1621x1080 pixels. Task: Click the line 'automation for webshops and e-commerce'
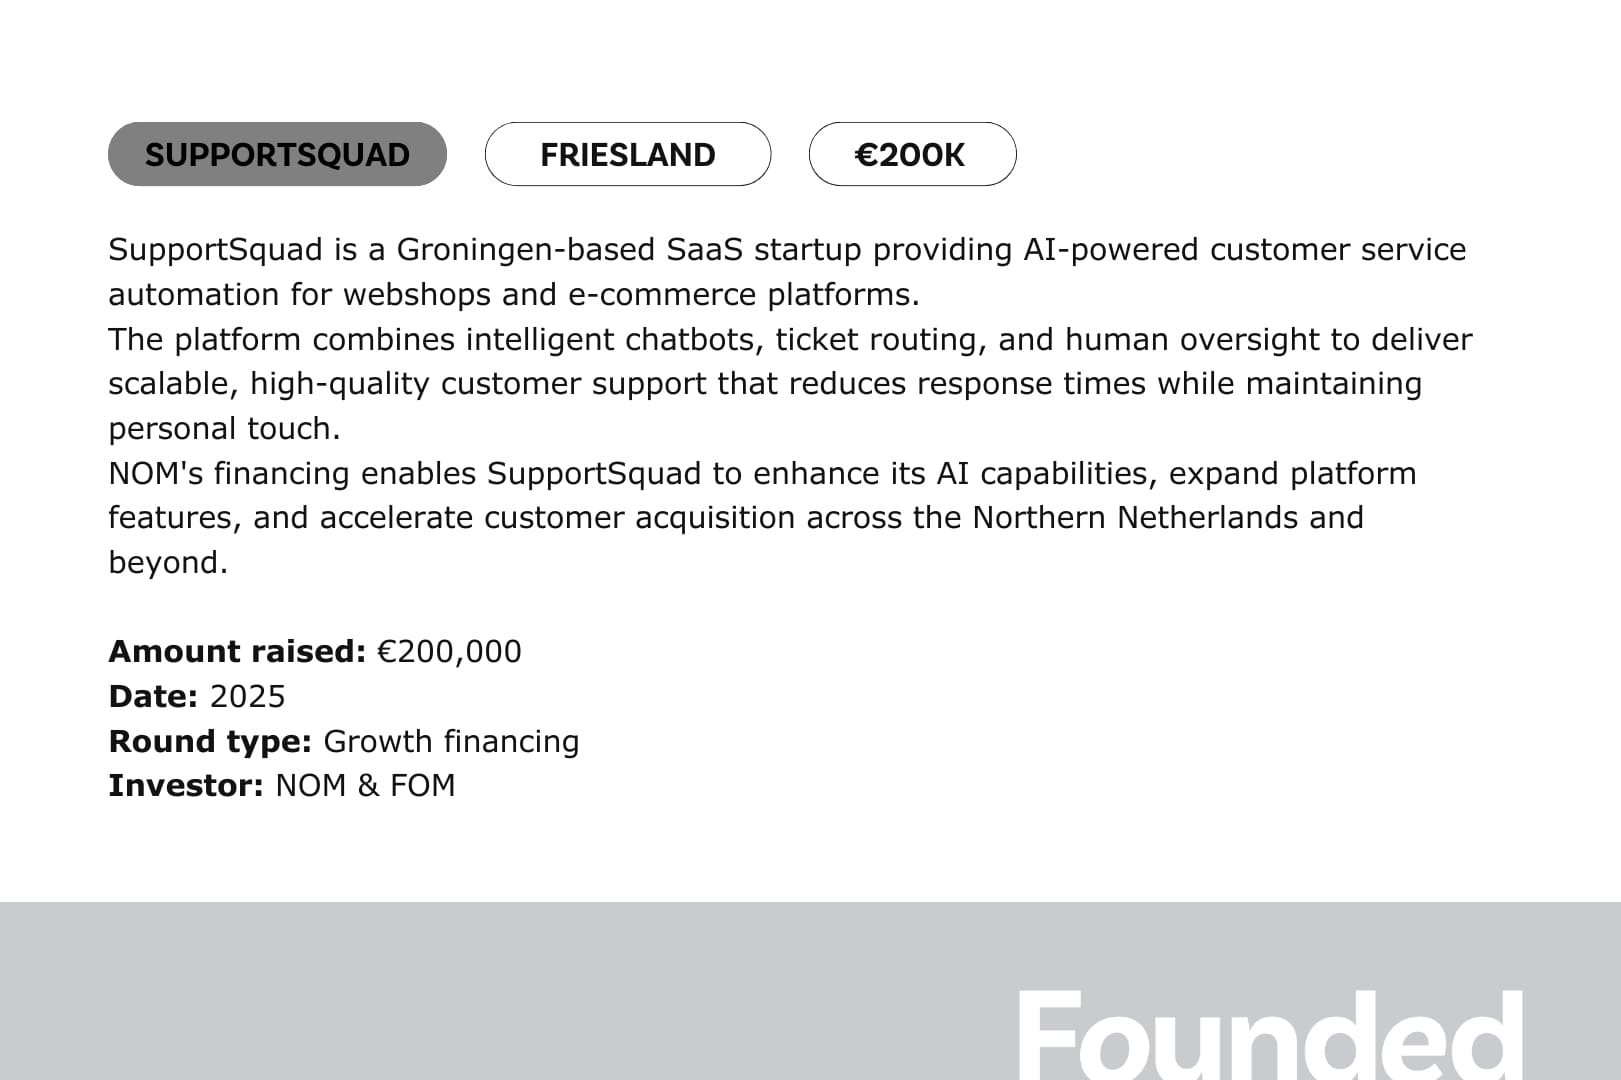click(x=514, y=294)
